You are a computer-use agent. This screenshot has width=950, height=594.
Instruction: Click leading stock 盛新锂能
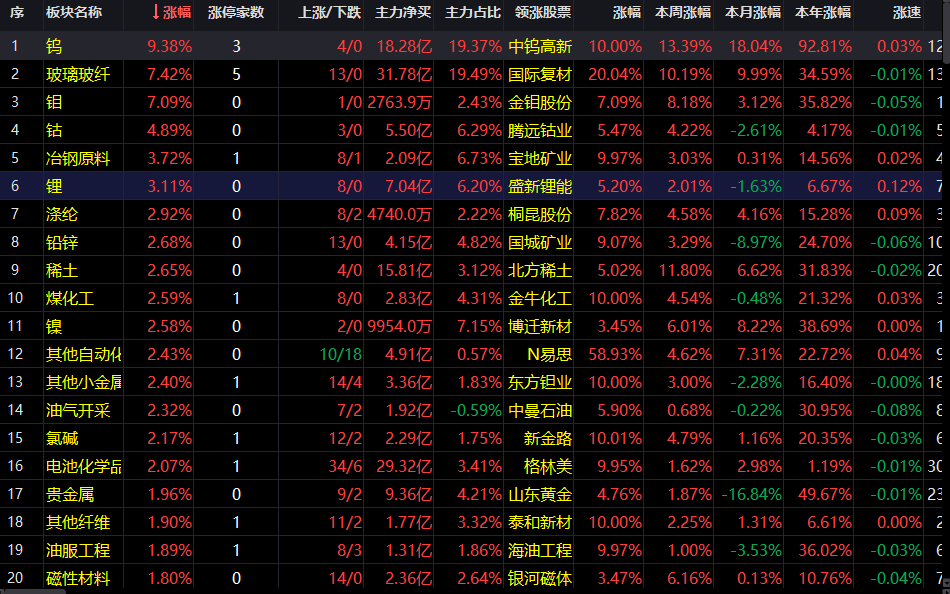click(540, 186)
